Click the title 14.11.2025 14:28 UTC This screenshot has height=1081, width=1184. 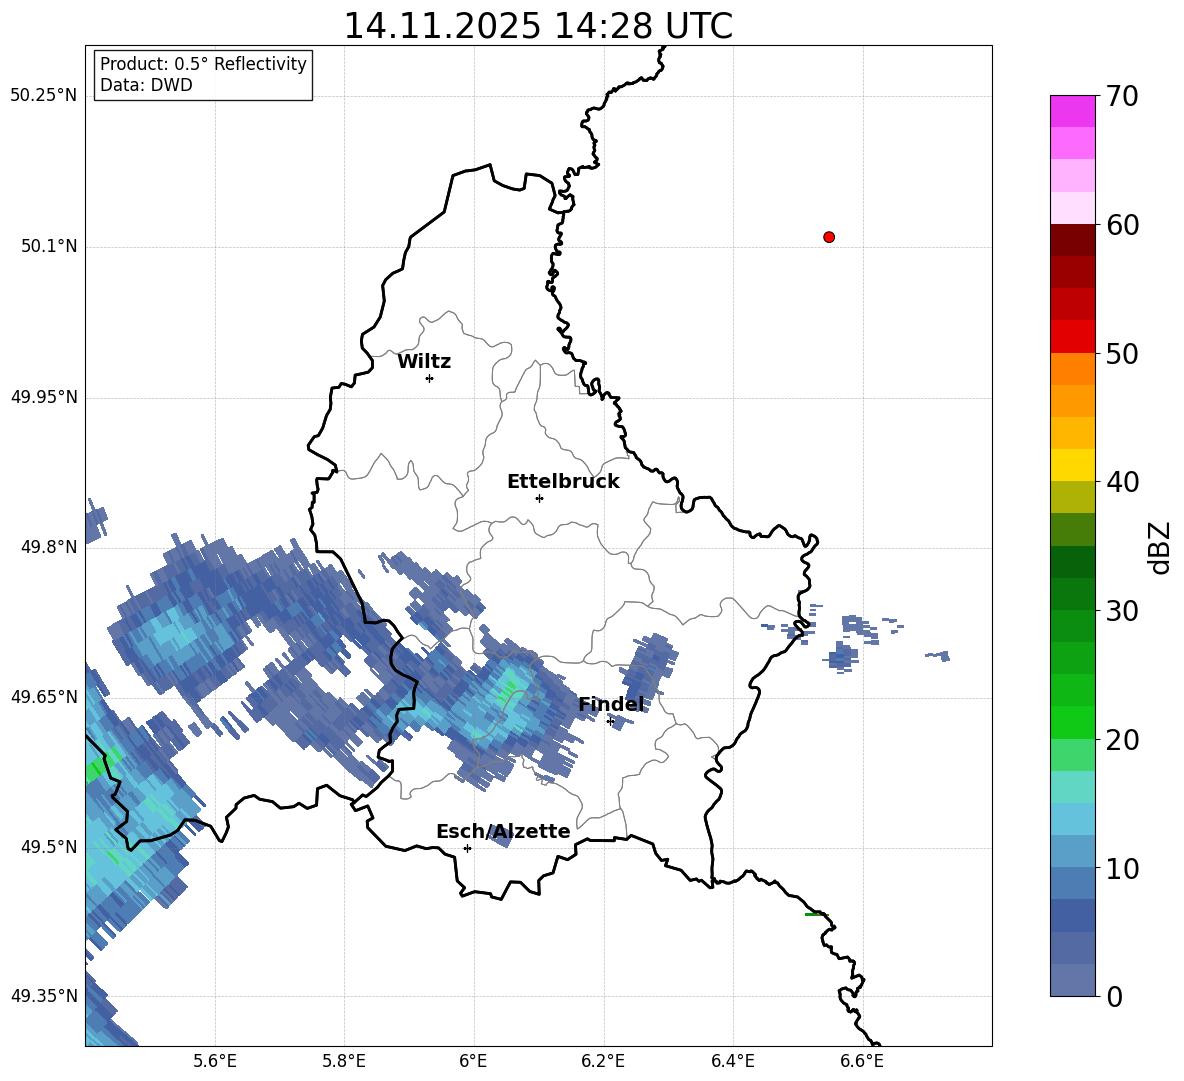[538, 26]
